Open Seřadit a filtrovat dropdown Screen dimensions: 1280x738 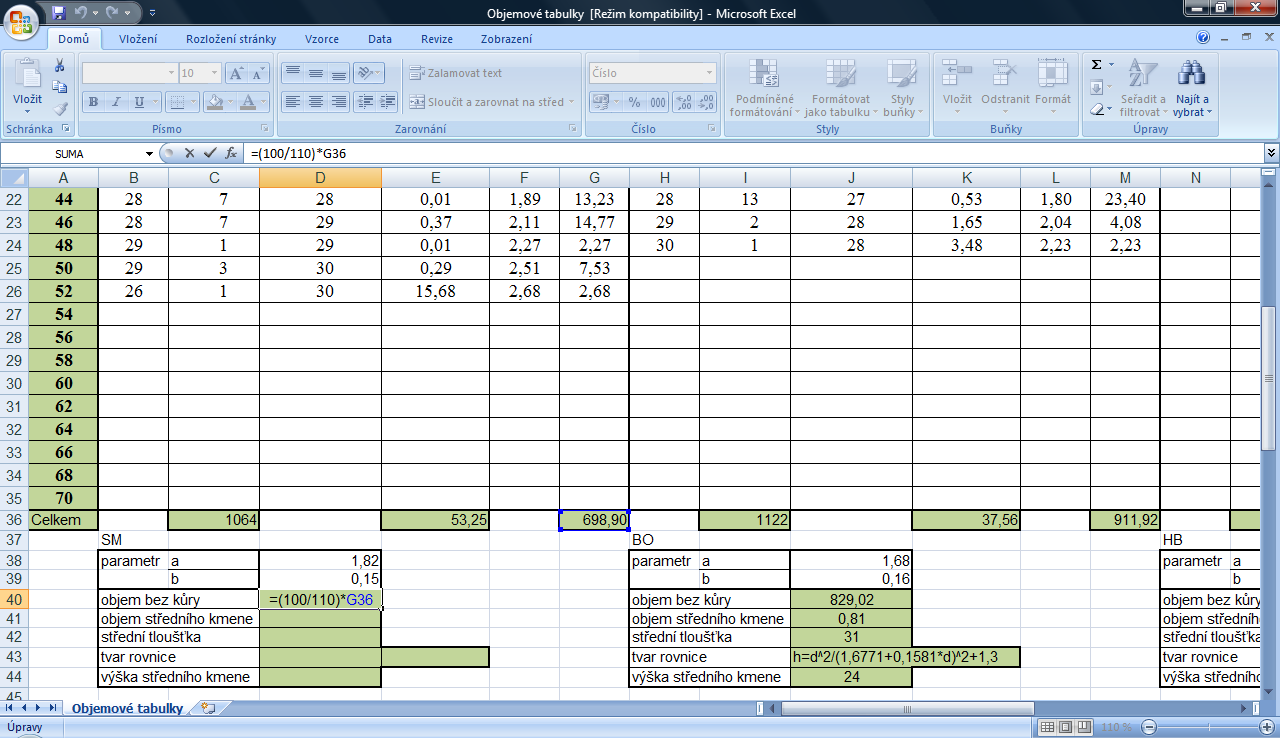[x=1142, y=88]
